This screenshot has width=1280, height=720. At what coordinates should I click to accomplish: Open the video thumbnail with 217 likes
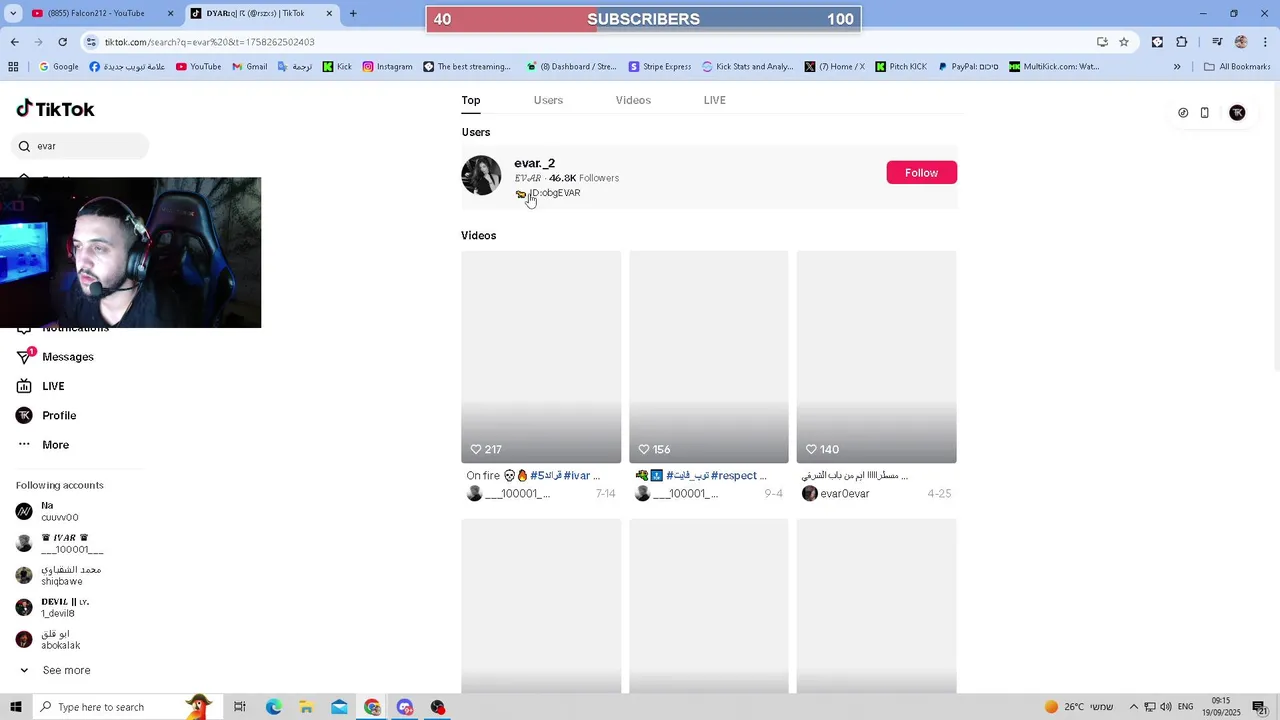tap(541, 357)
